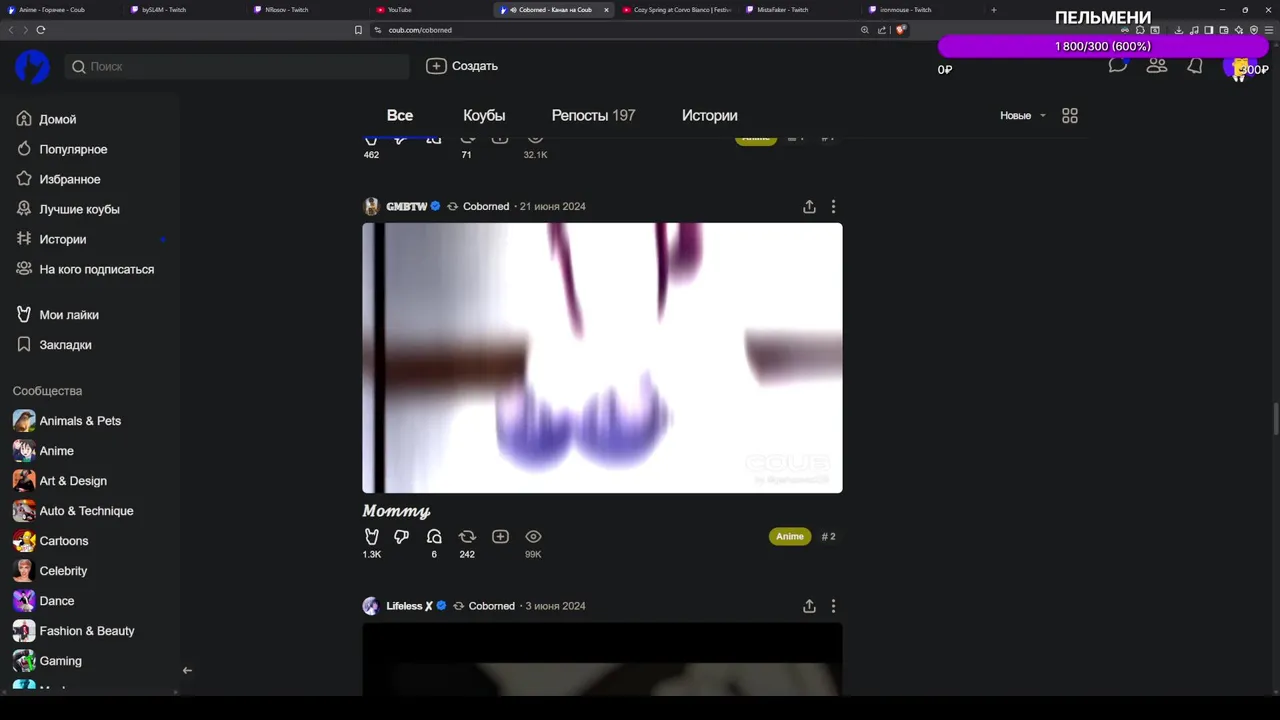Image resolution: width=1280 pixels, height=720 pixels.
Task: Open a new browser tab
Action: pos(993,10)
